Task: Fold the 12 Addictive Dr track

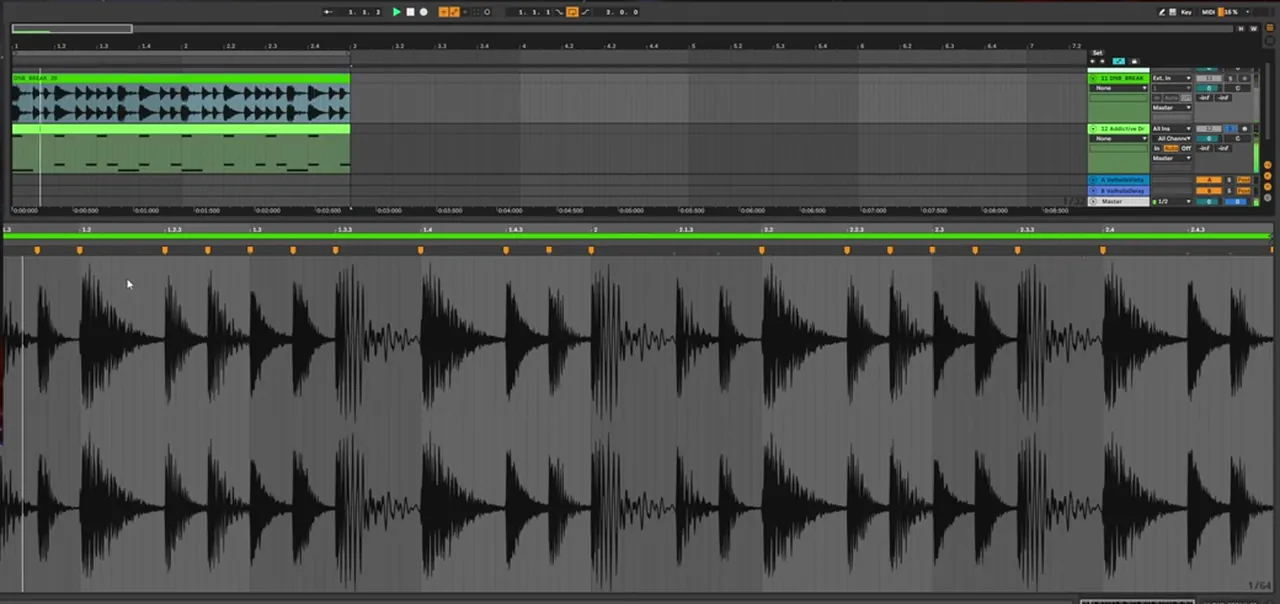Action: point(1093,129)
